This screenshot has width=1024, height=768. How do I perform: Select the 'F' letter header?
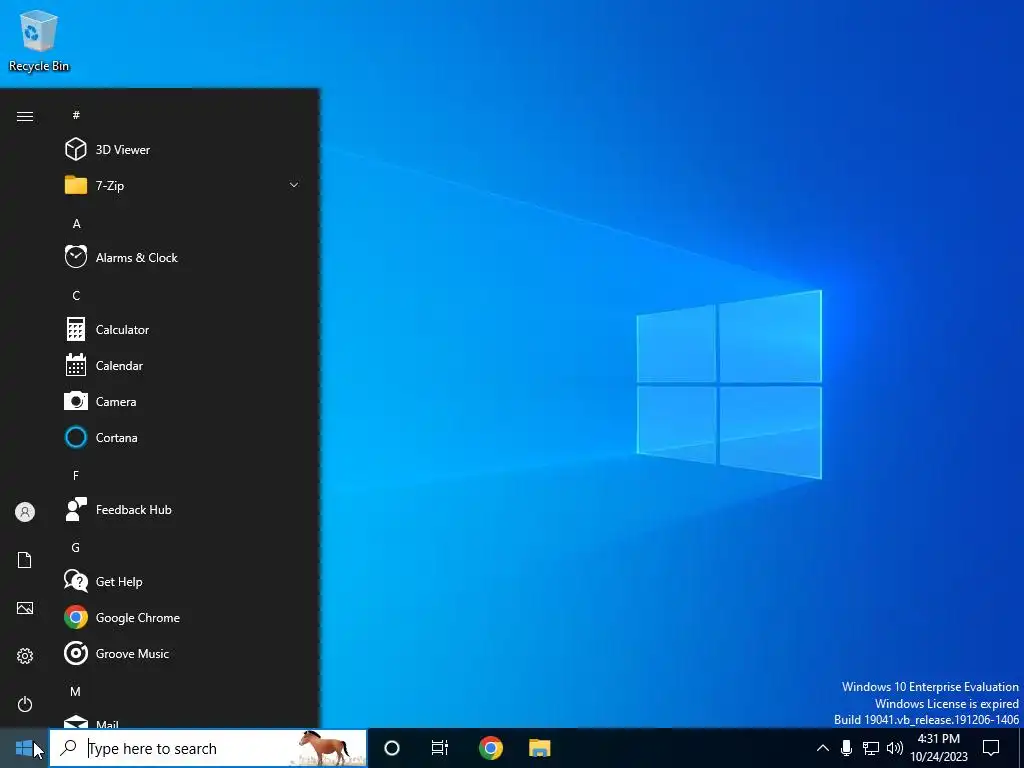76,475
